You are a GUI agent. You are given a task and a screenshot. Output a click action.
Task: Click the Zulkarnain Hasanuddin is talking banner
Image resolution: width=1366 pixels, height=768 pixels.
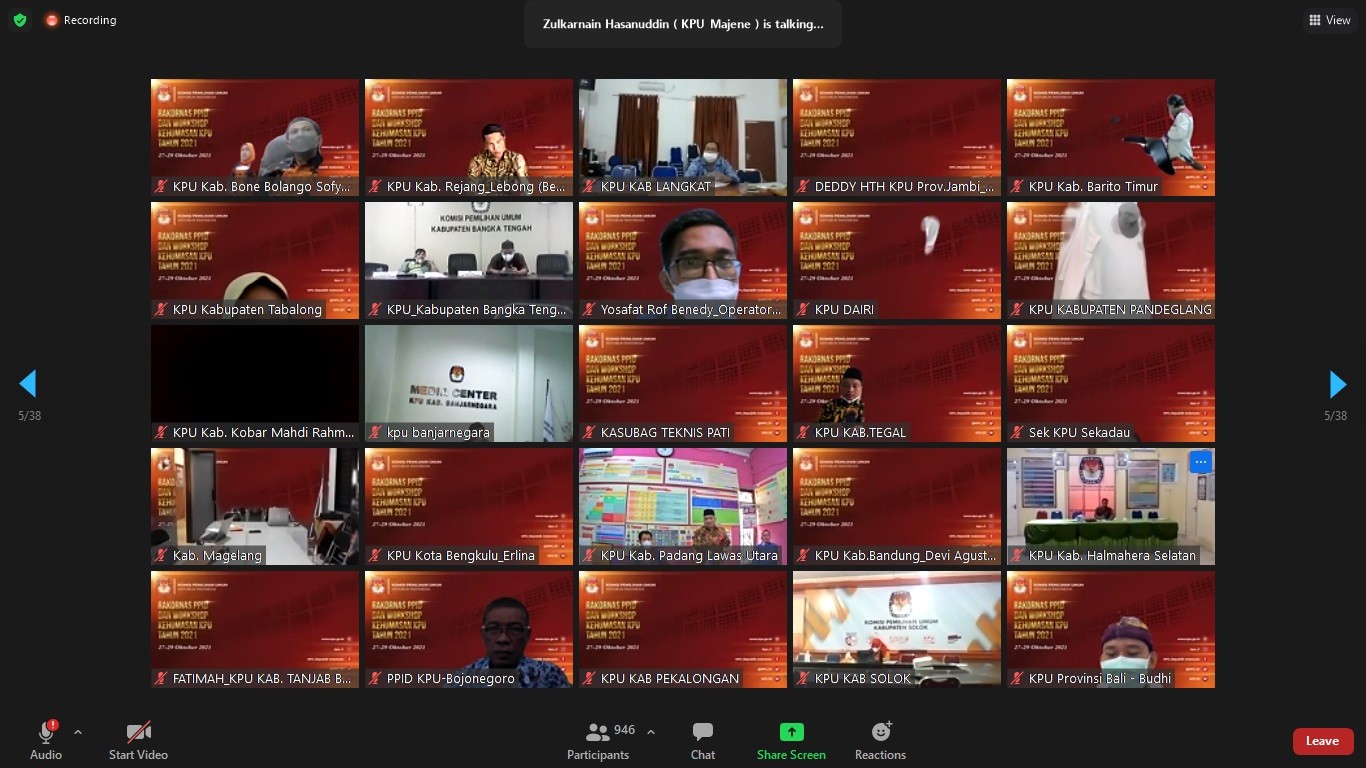pyautogui.click(x=683, y=24)
